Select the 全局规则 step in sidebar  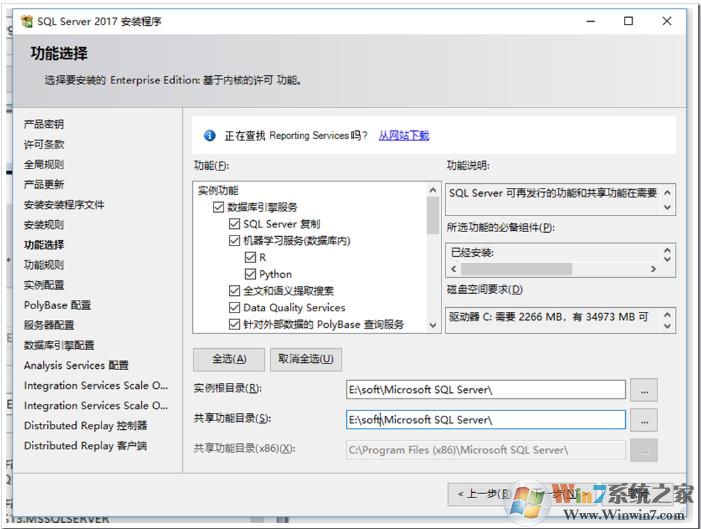pos(44,165)
